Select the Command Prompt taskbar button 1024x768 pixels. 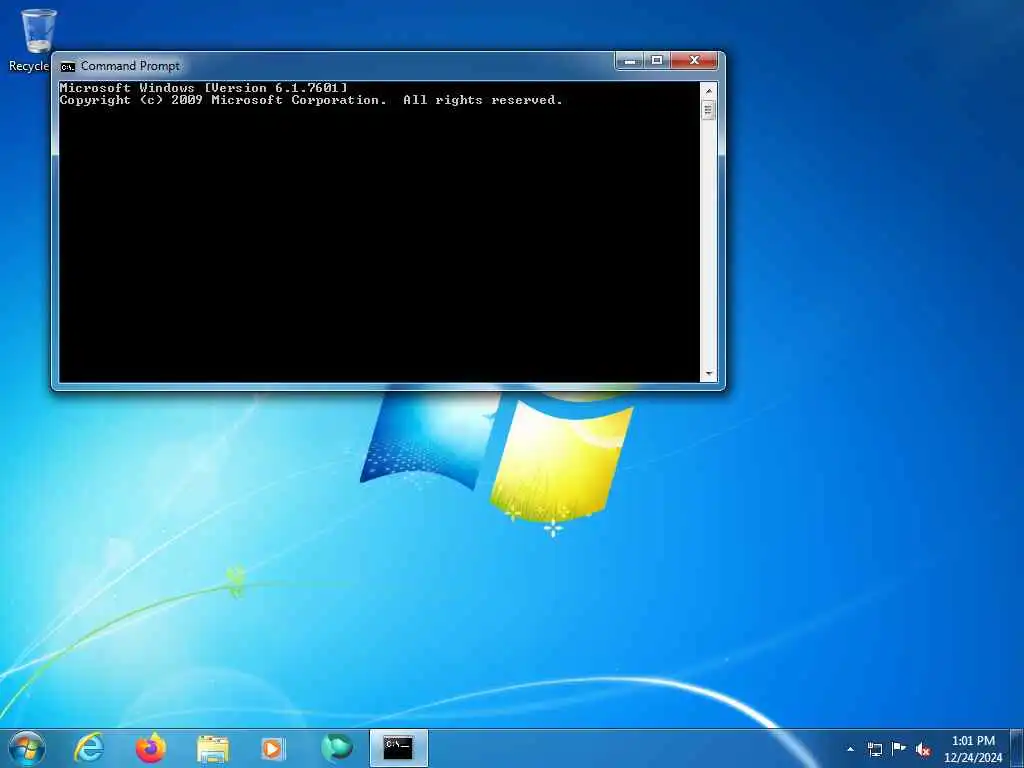coord(398,748)
